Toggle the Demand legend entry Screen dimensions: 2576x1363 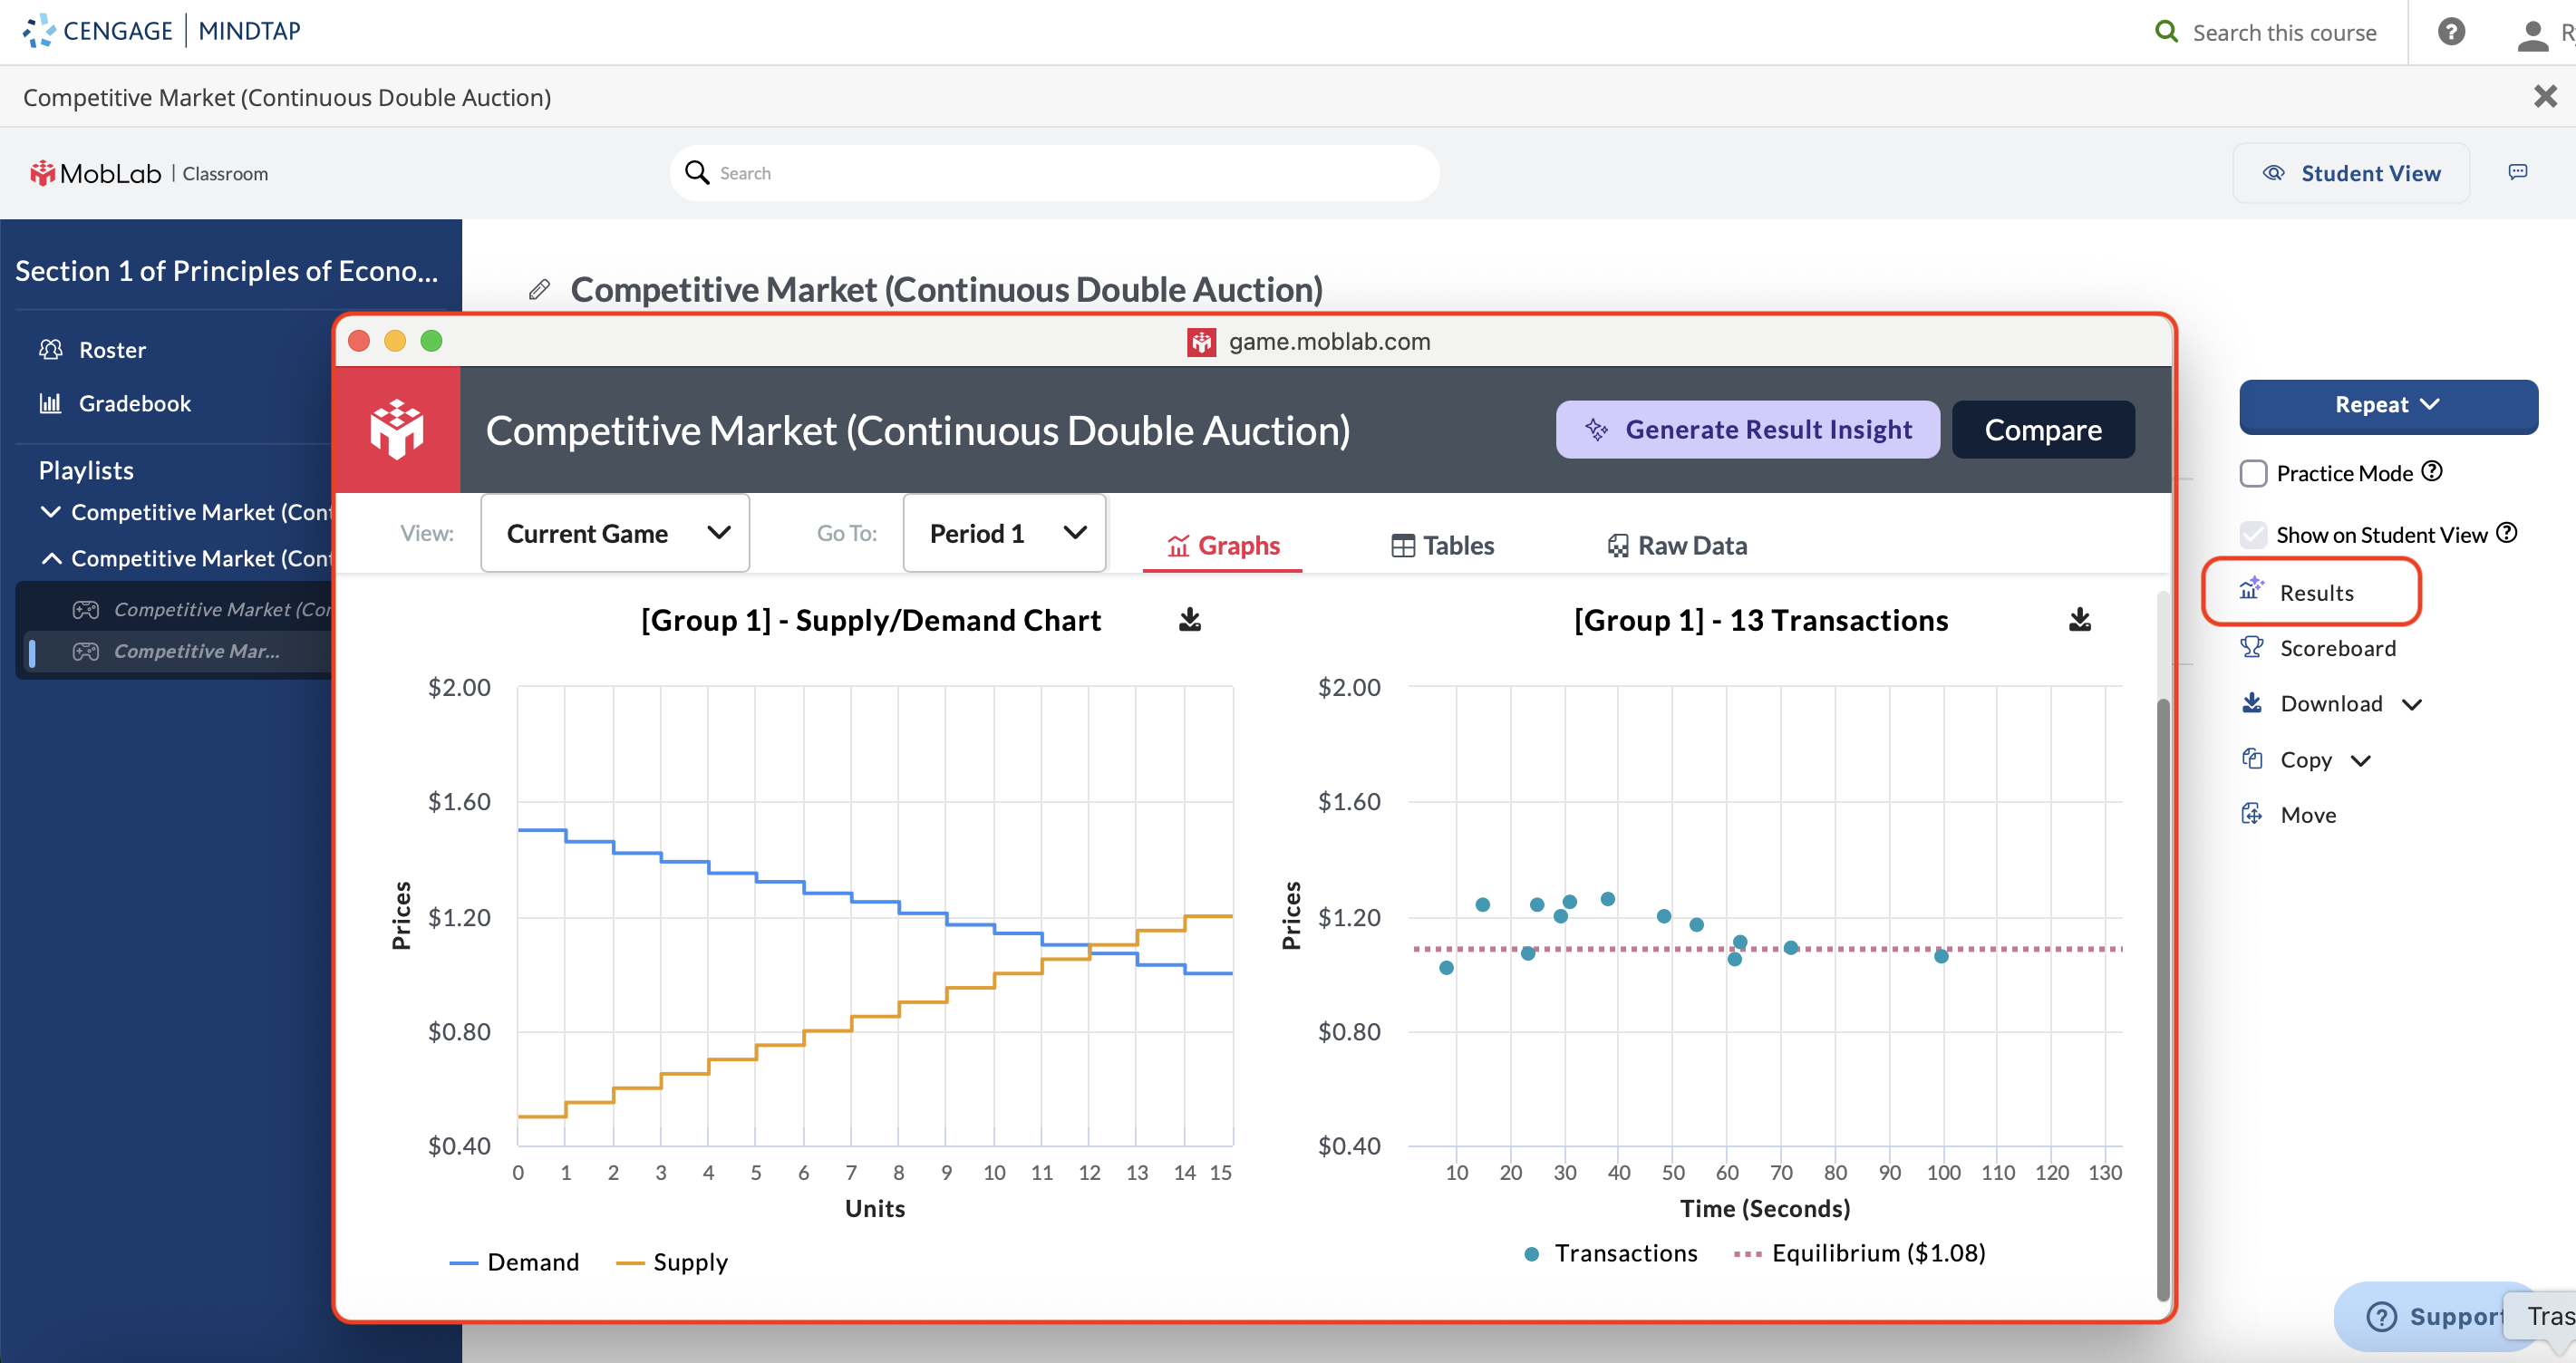(515, 1262)
